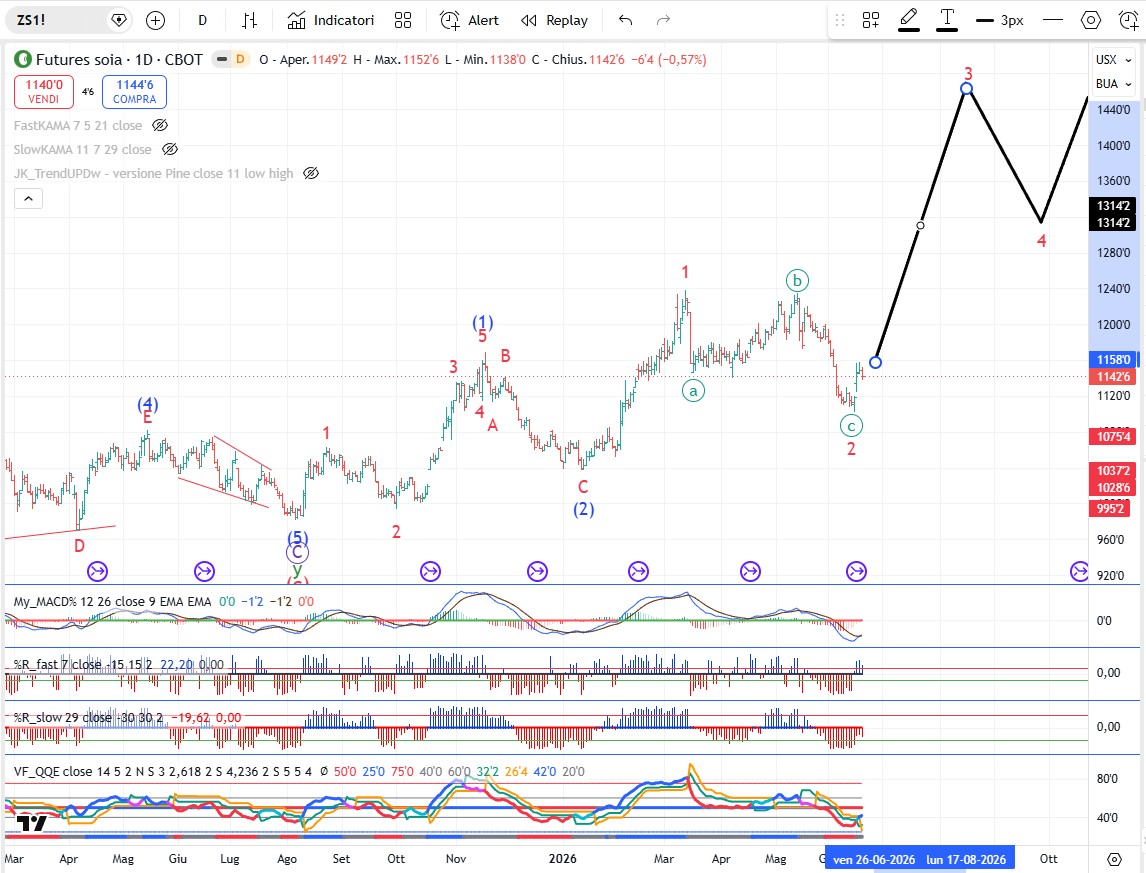Show the hidden FastKAMA indicator
1146x873 pixels.
tap(159, 126)
